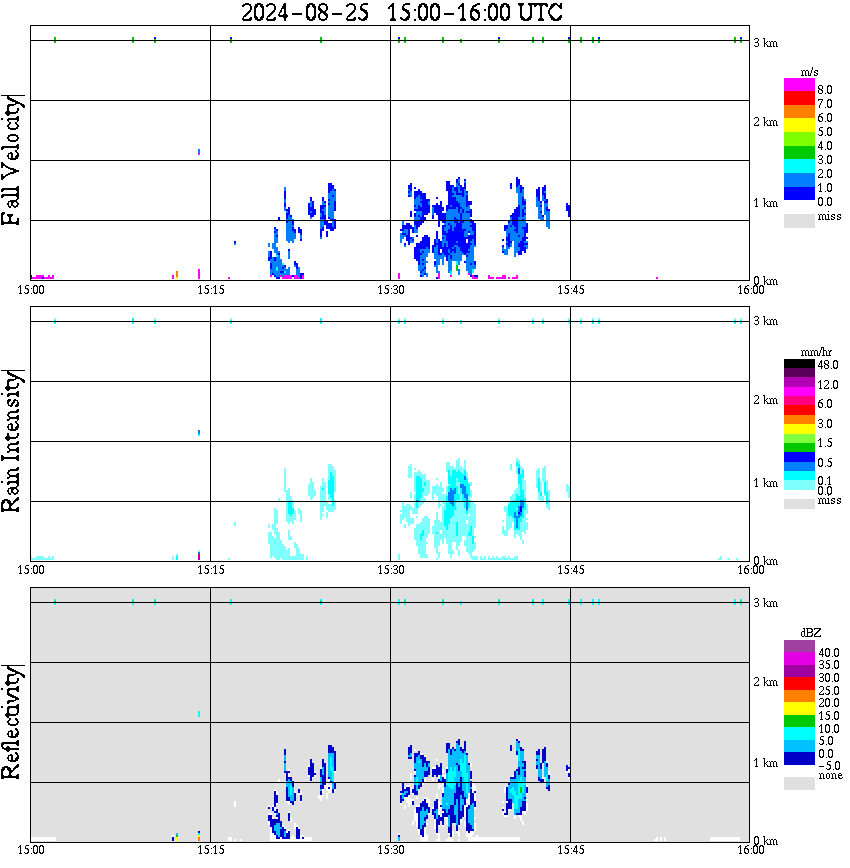Click the m/s legend unit label
The image size is (850, 868).
[809, 73]
